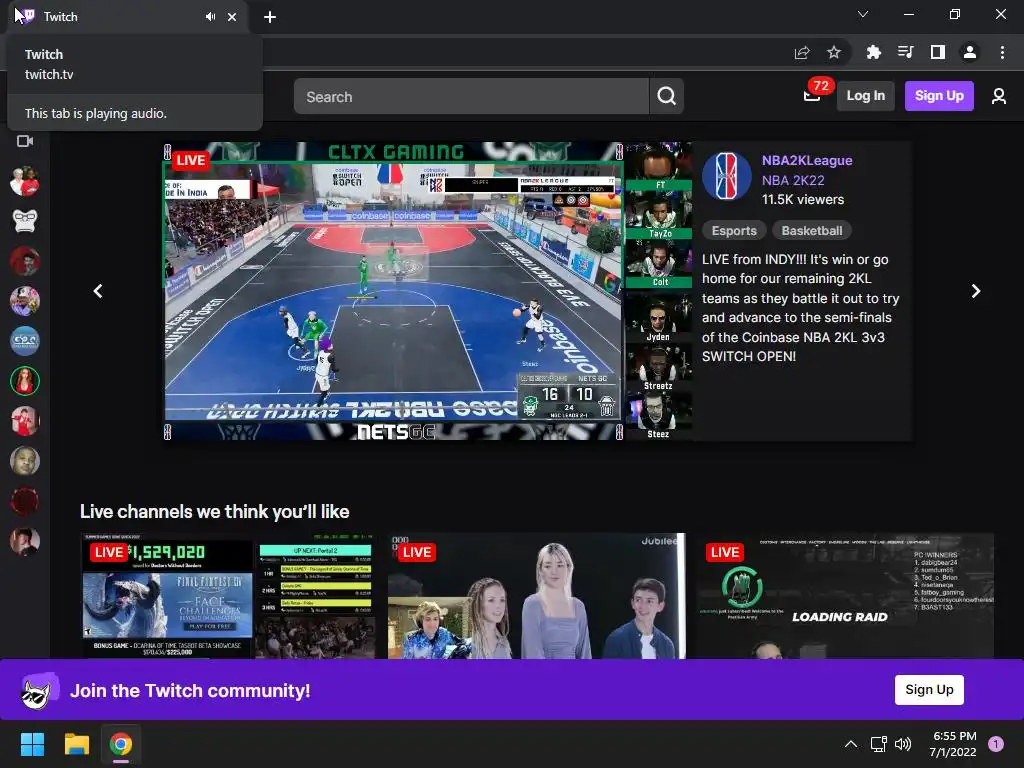Open the sidebar channel with the green ring
1024x768 pixels.
(x=25, y=381)
